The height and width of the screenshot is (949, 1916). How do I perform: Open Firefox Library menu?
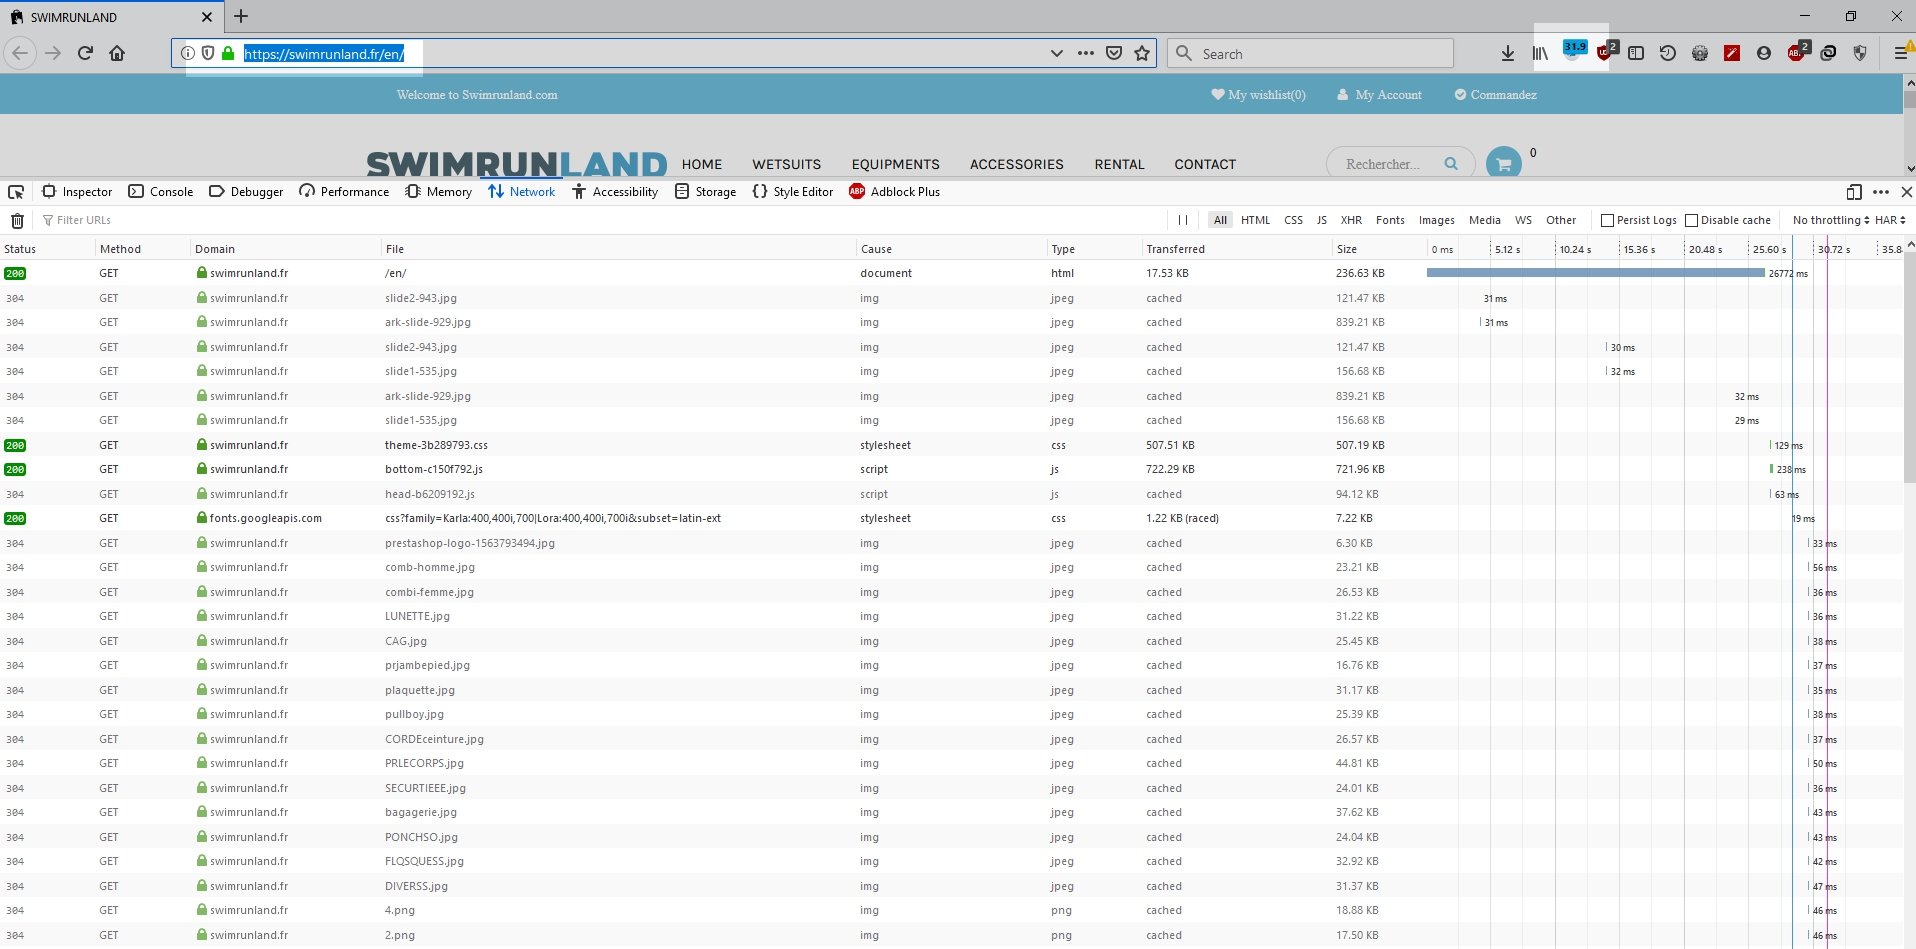[1540, 53]
